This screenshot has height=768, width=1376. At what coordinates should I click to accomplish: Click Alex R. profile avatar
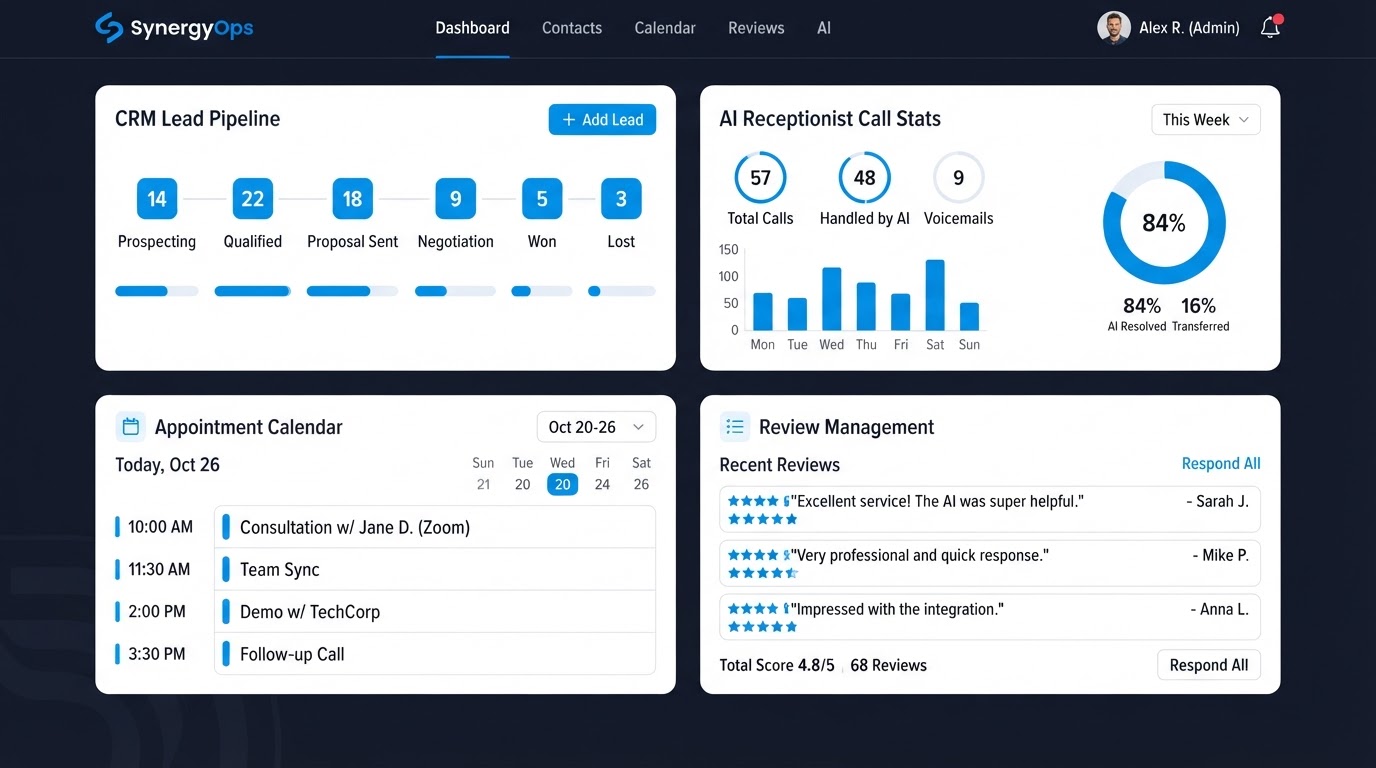pos(1114,28)
